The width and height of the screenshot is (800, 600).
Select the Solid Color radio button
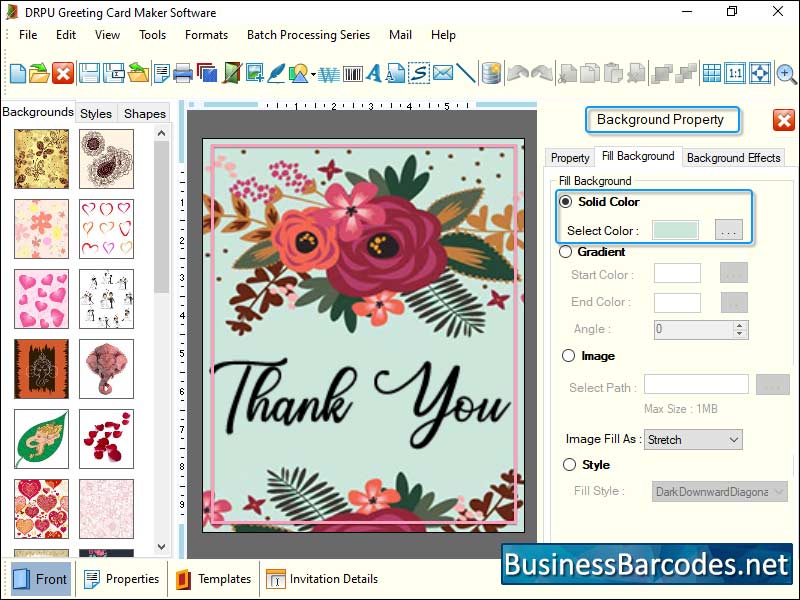[x=566, y=202]
